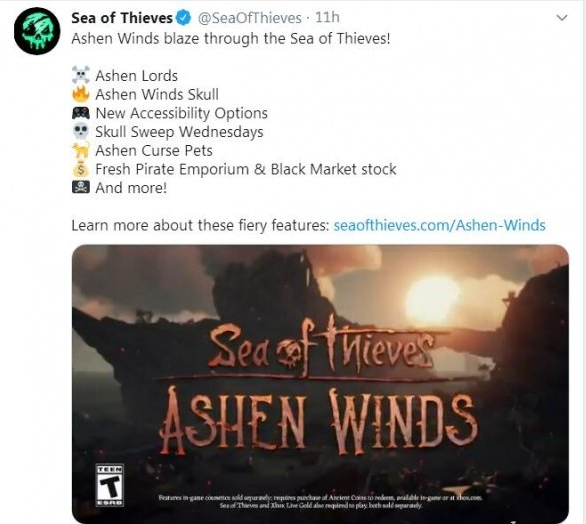Click the 11h tweet timestamp

[327, 18]
